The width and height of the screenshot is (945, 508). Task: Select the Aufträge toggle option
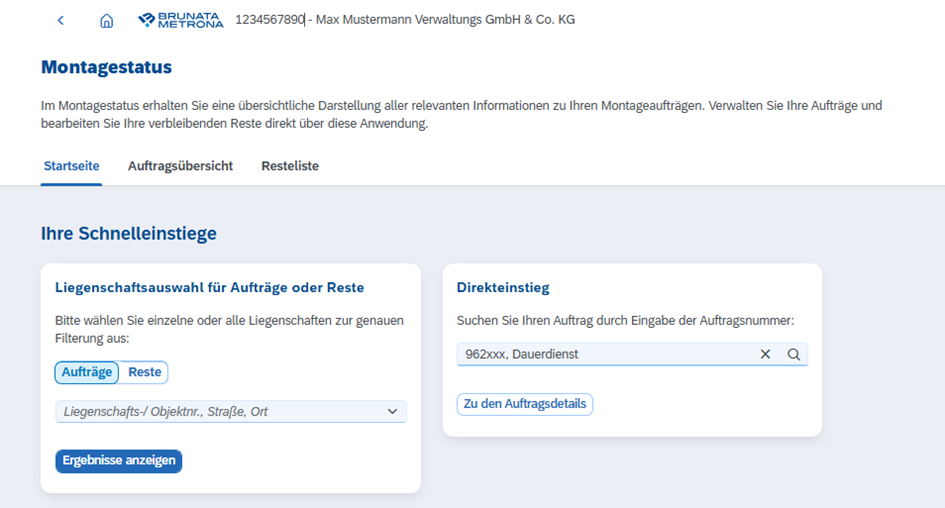(86, 372)
